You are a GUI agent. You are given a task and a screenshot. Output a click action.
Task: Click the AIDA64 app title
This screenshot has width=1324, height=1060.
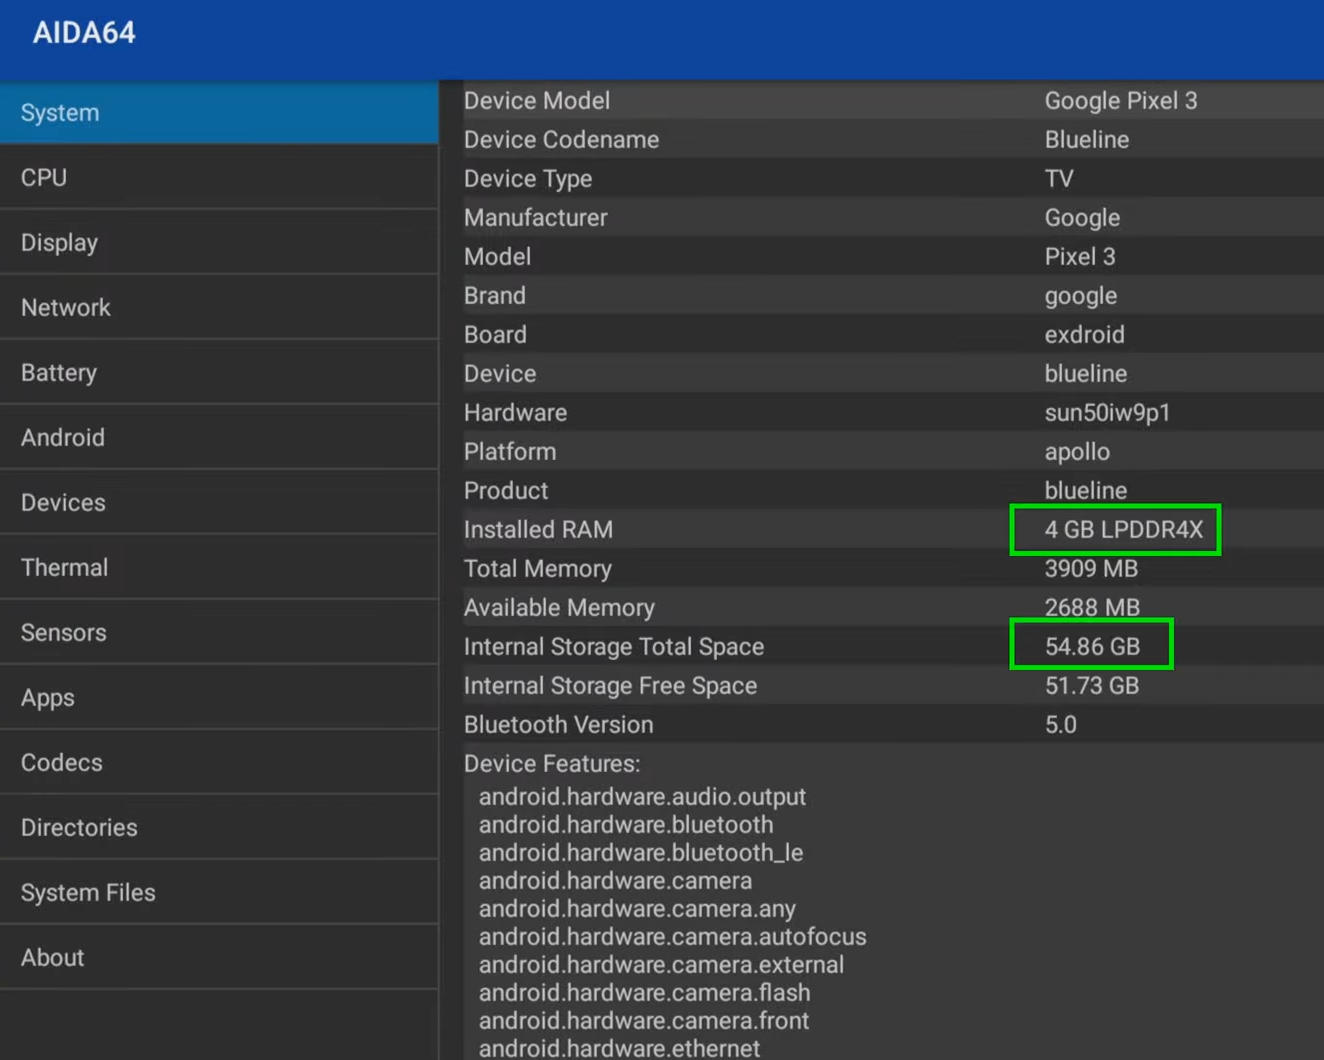[84, 33]
